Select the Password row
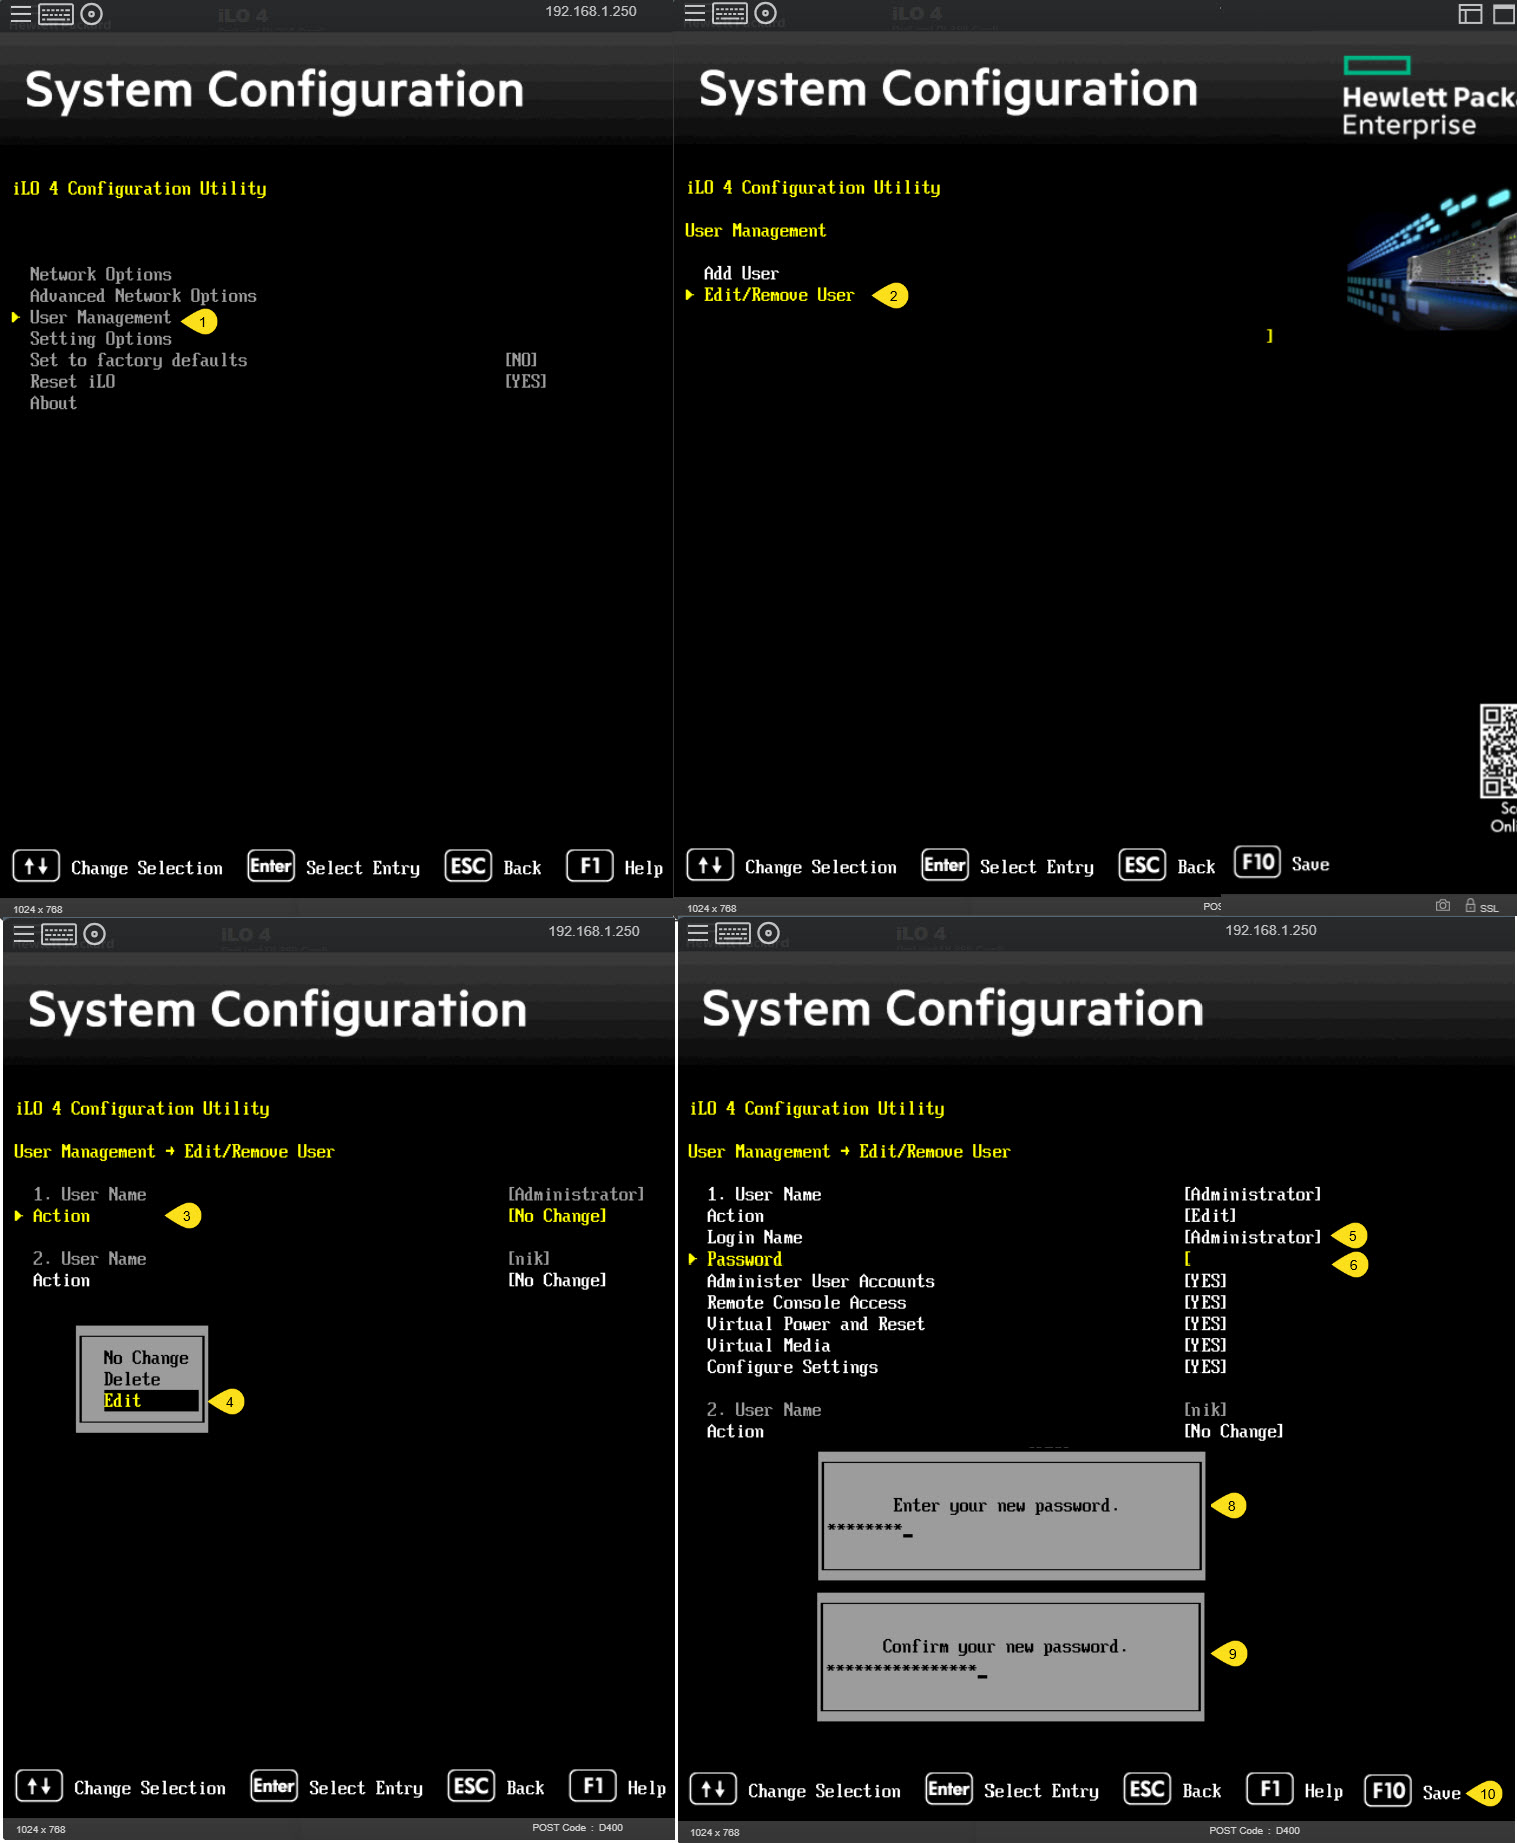Screen dimensions: 1517x1843 745,1260
